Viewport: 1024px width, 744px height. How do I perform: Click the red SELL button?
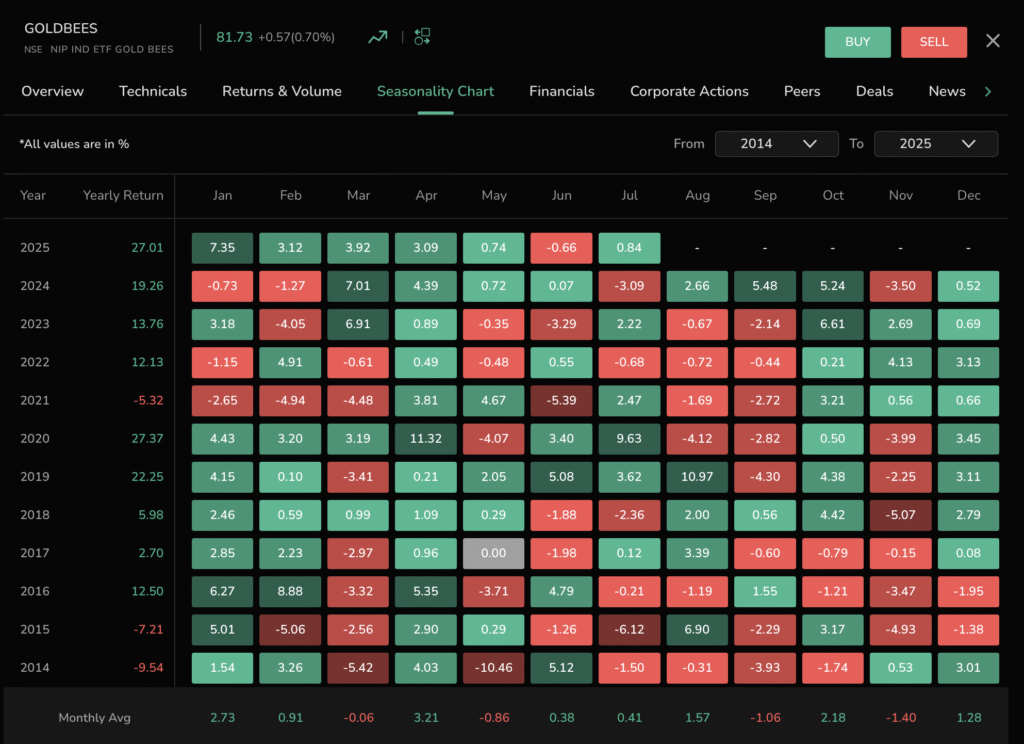(x=933, y=42)
